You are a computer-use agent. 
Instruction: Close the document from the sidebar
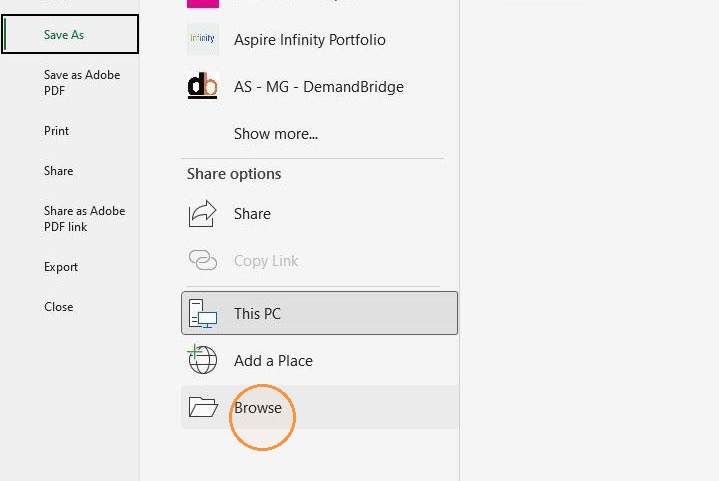click(58, 307)
